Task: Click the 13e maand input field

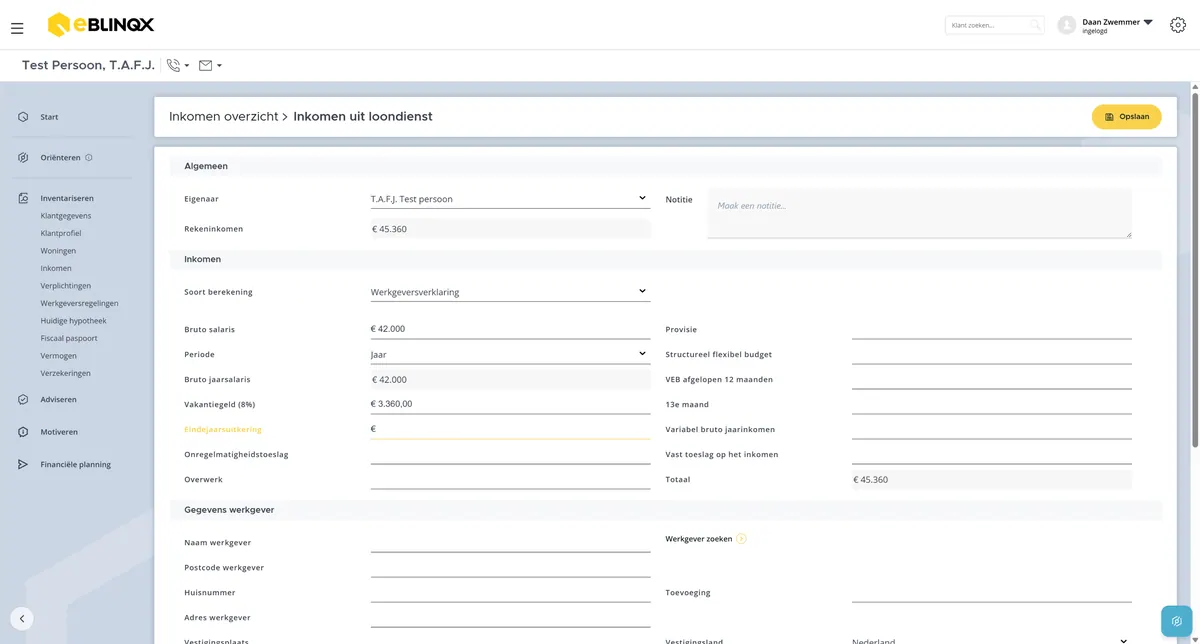Action: tap(992, 404)
